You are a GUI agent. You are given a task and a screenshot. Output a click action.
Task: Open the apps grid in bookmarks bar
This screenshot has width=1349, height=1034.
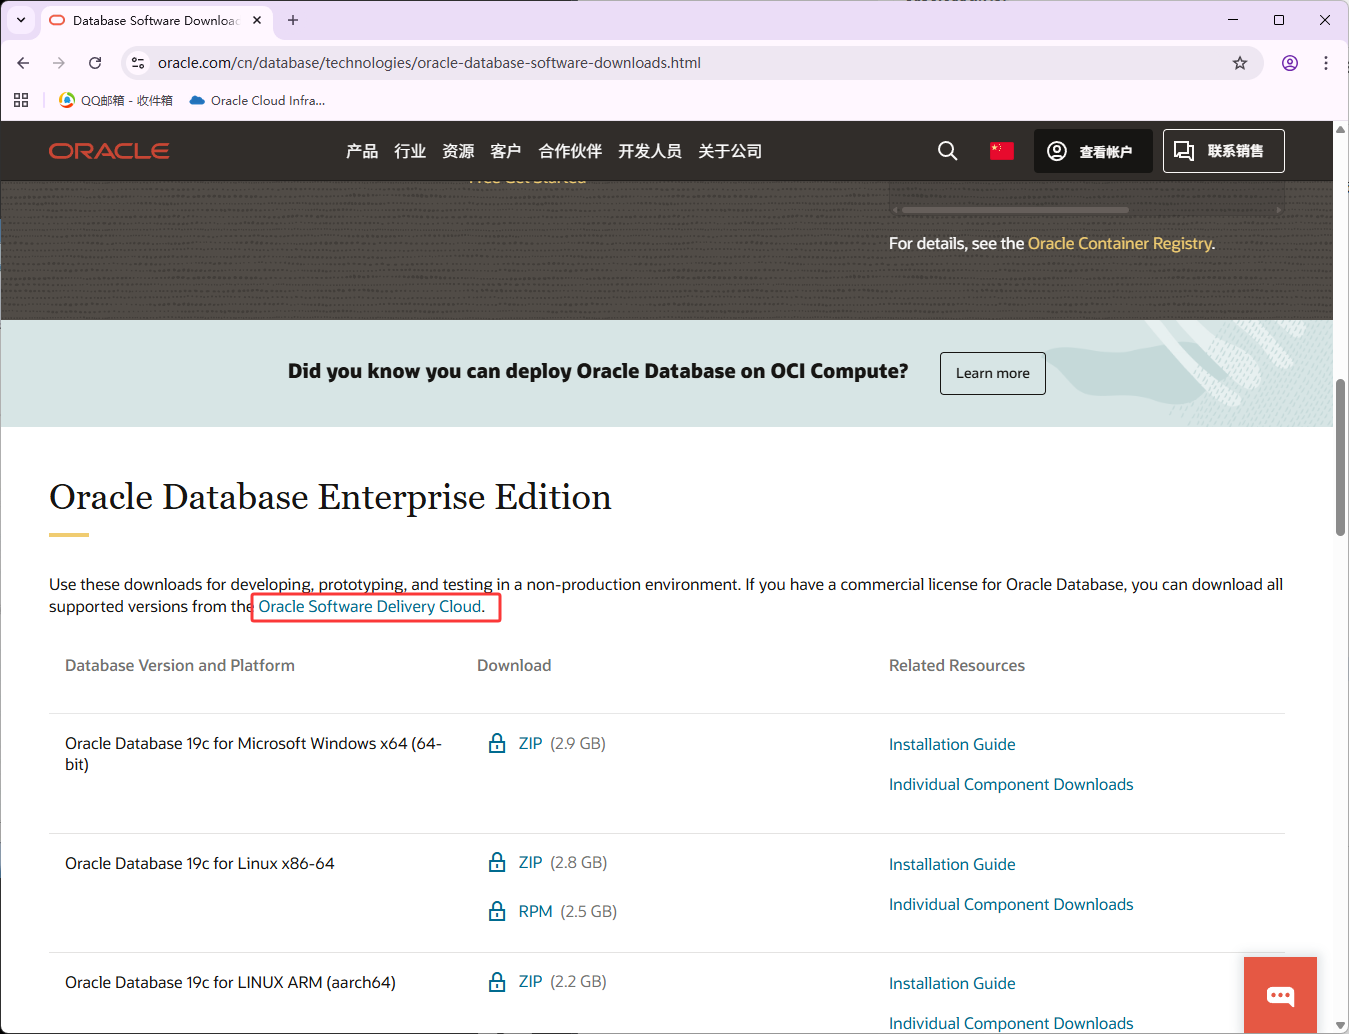[x=21, y=100]
